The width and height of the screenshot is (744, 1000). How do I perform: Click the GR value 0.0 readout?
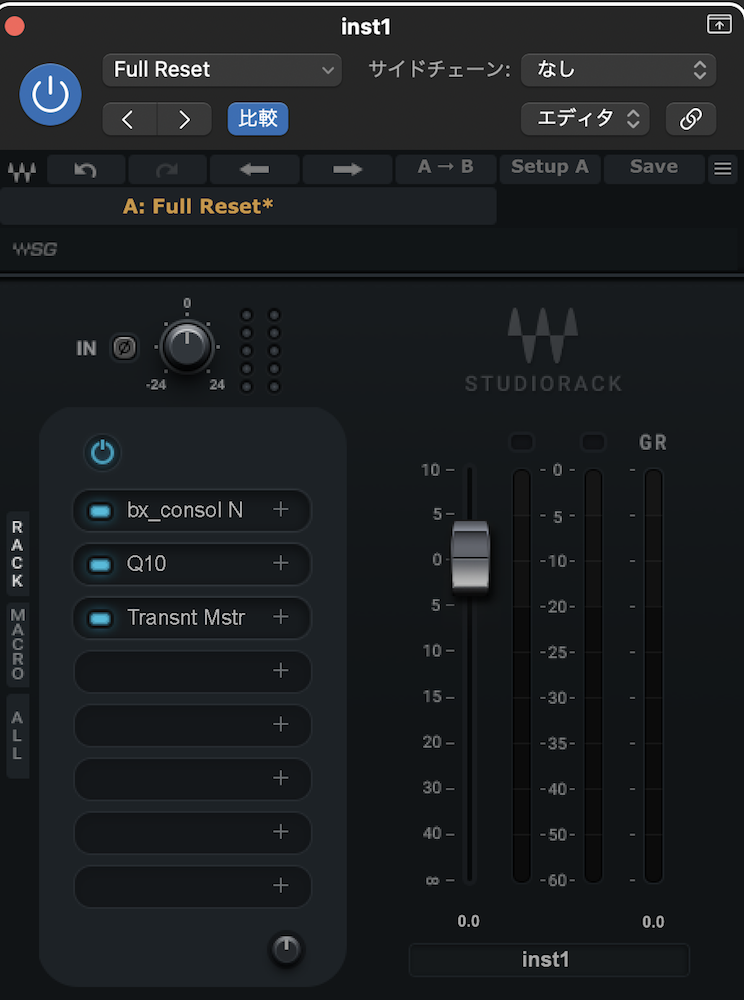point(653,921)
